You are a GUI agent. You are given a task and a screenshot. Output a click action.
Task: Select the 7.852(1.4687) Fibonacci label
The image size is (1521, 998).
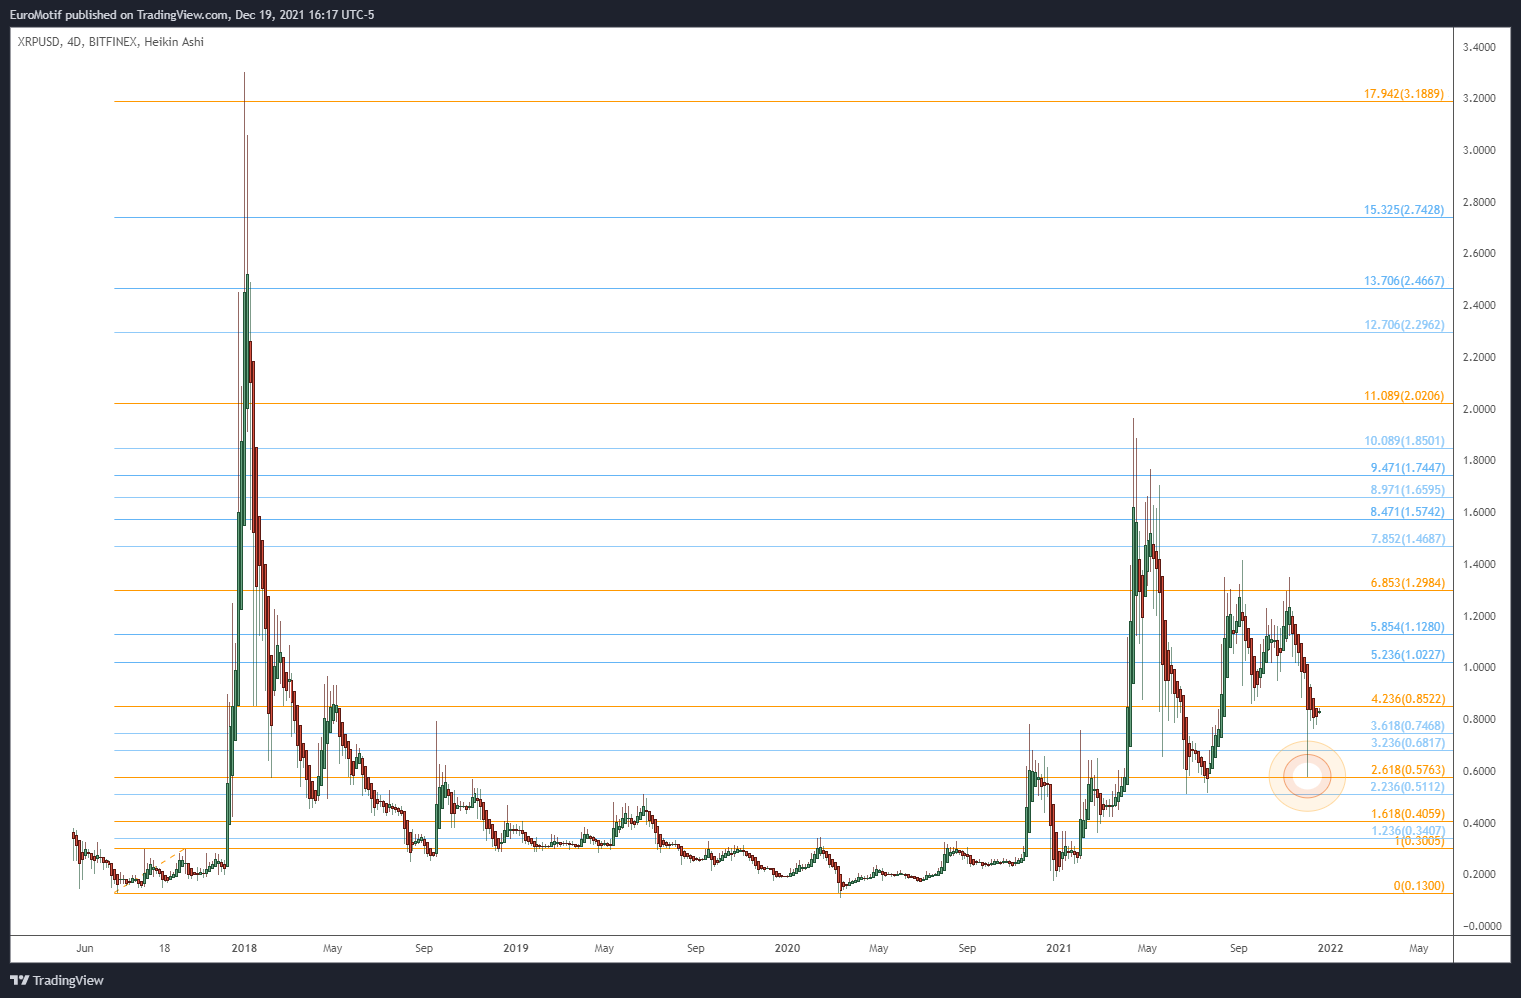1407,539
